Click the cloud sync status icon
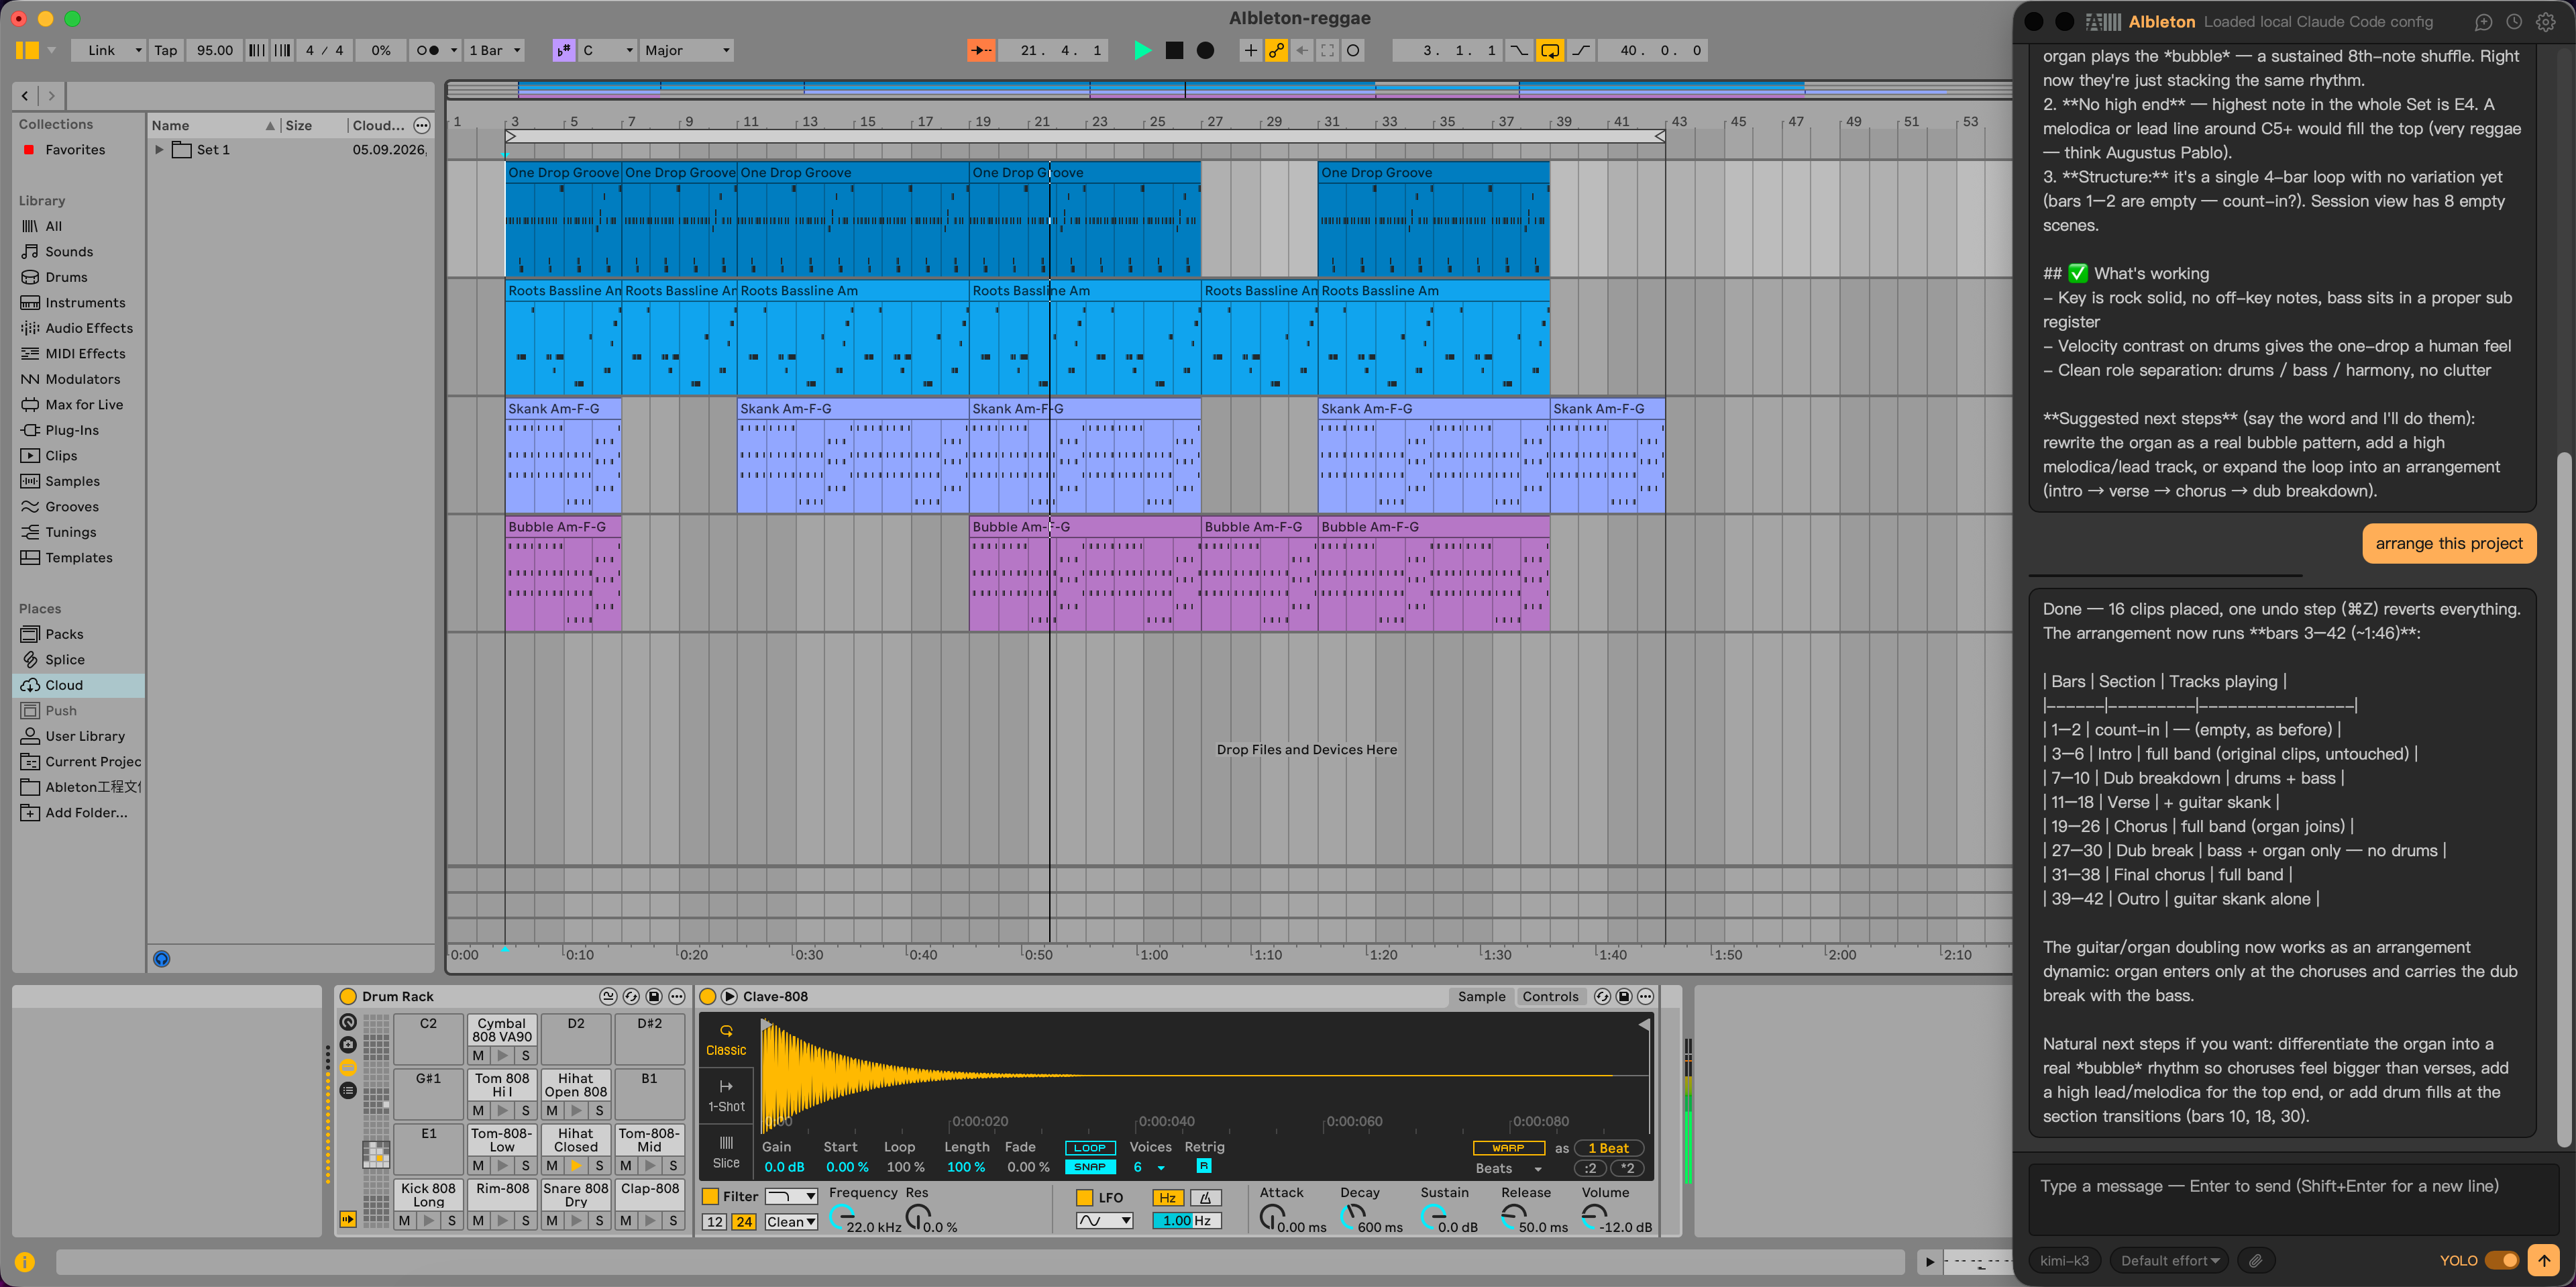The width and height of the screenshot is (2576, 1287). [161, 958]
